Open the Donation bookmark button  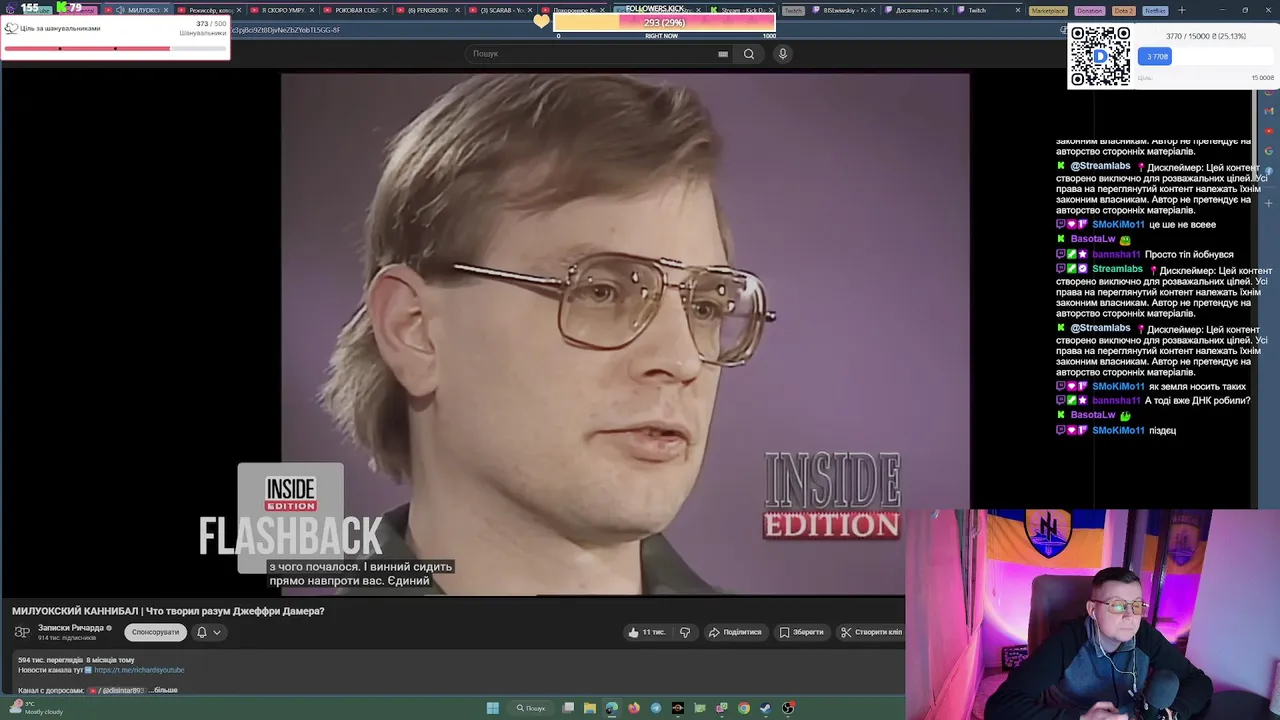click(x=1090, y=10)
